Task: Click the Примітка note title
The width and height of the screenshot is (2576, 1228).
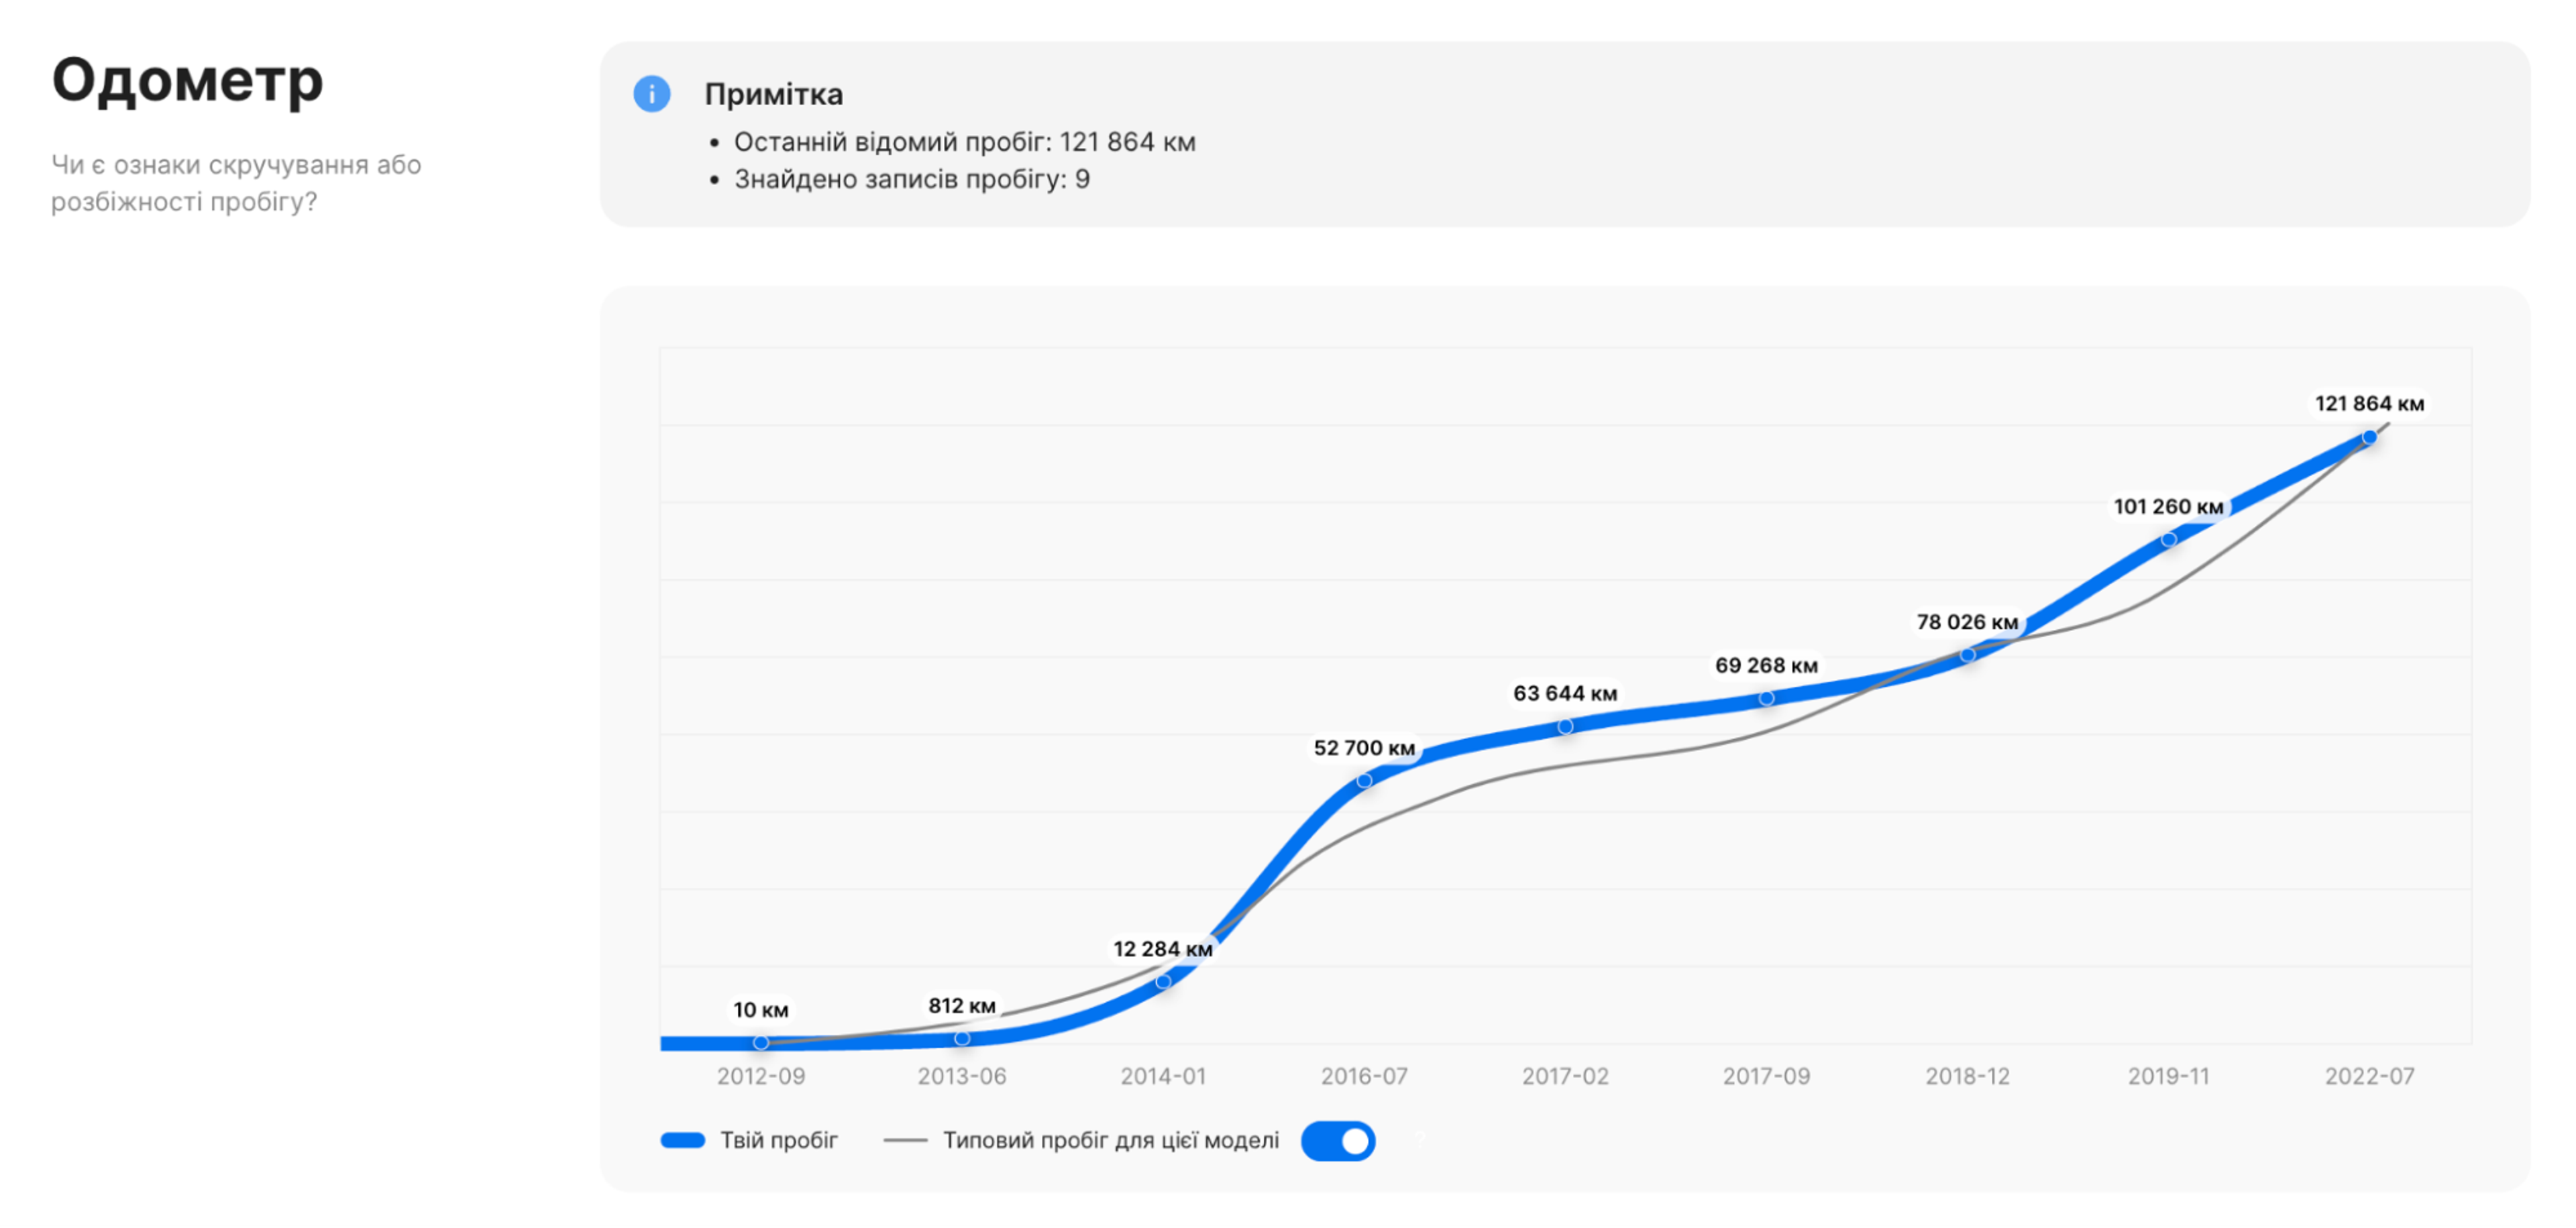Action: pyautogui.click(x=774, y=94)
